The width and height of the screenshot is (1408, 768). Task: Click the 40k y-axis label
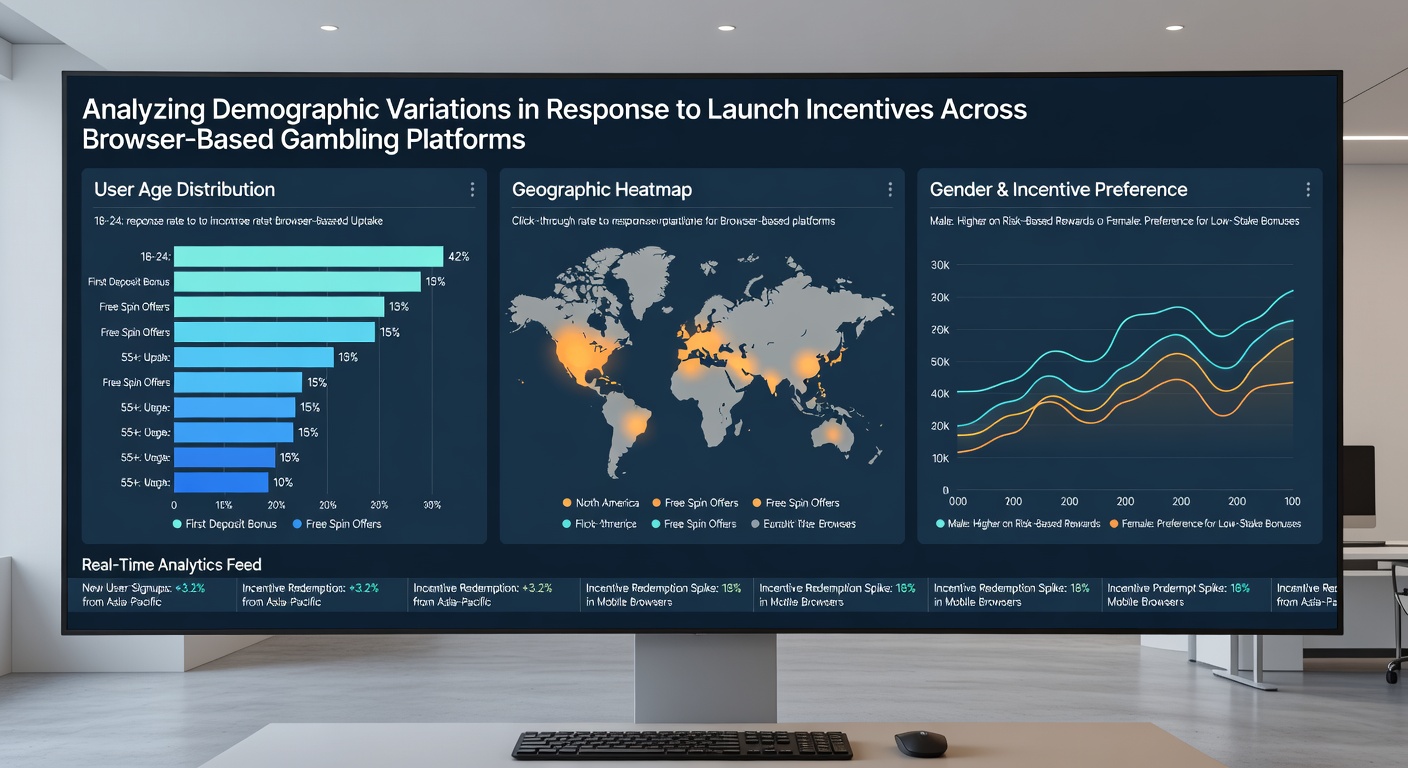(940, 394)
